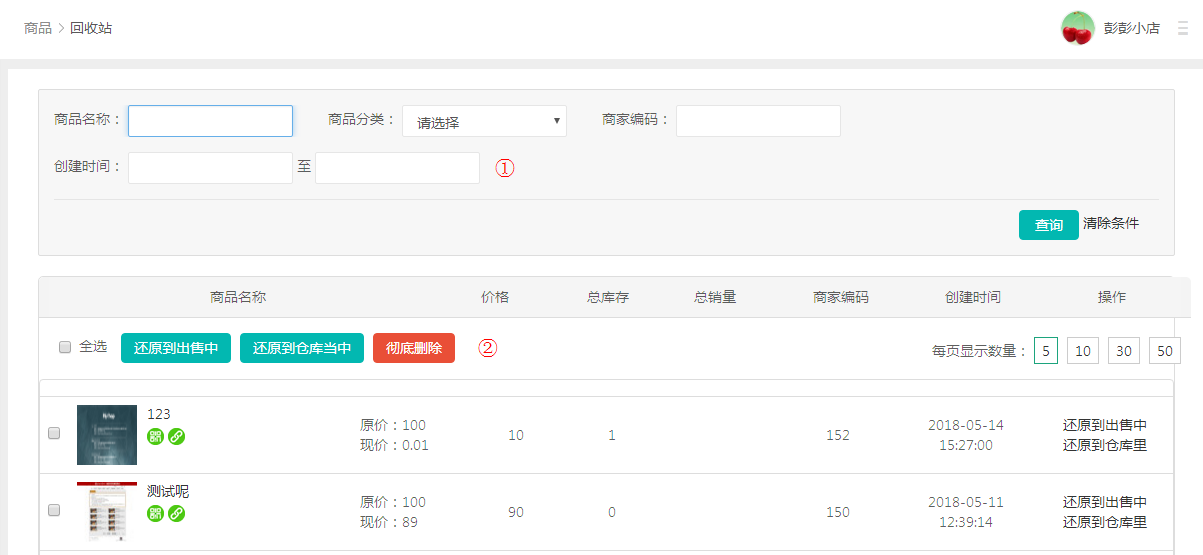1203x555 pixels.
Task: Go to 商品 in the breadcrumb
Action: [x=38, y=28]
